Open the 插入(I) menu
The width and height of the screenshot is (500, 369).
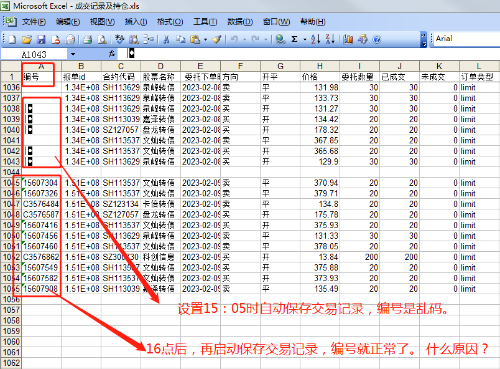(136, 22)
